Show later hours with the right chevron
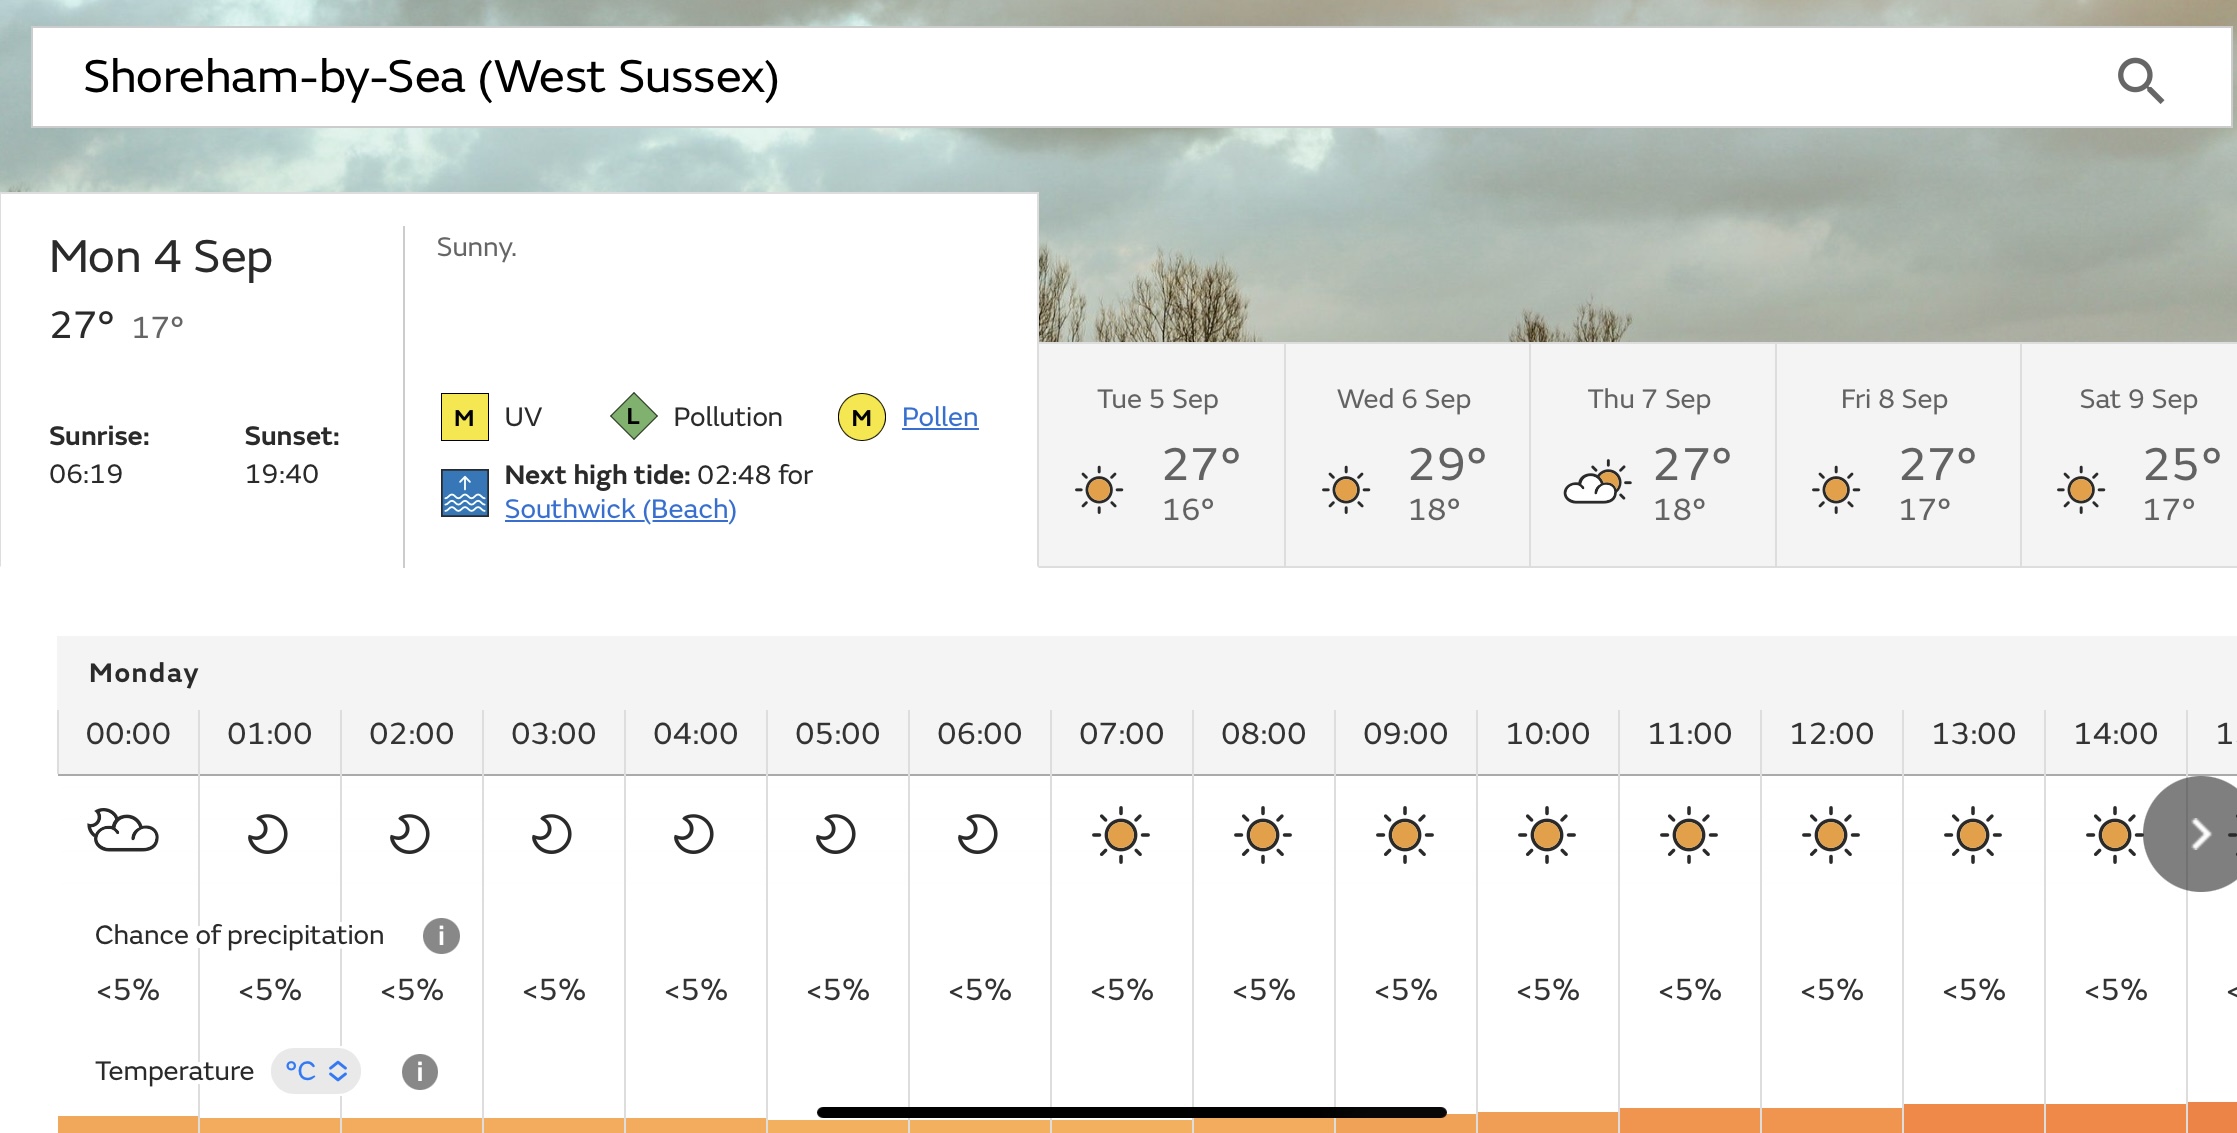Screen dimensions: 2237x1133 [x=2199, y=833]
